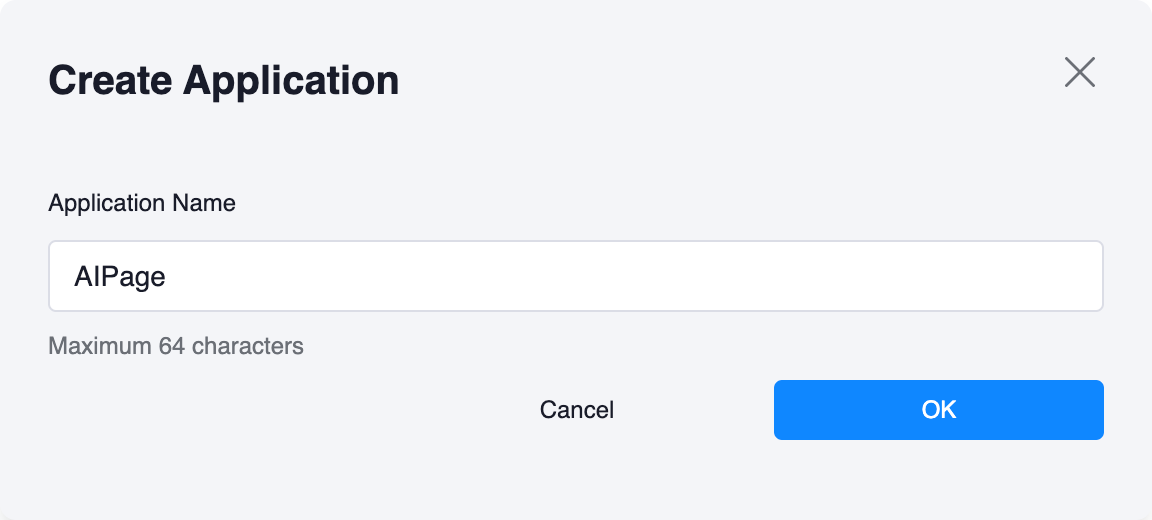Close the Create Application dialog with X
Viewport: 1152px width, 520px height.
(x=1080, y=72)
